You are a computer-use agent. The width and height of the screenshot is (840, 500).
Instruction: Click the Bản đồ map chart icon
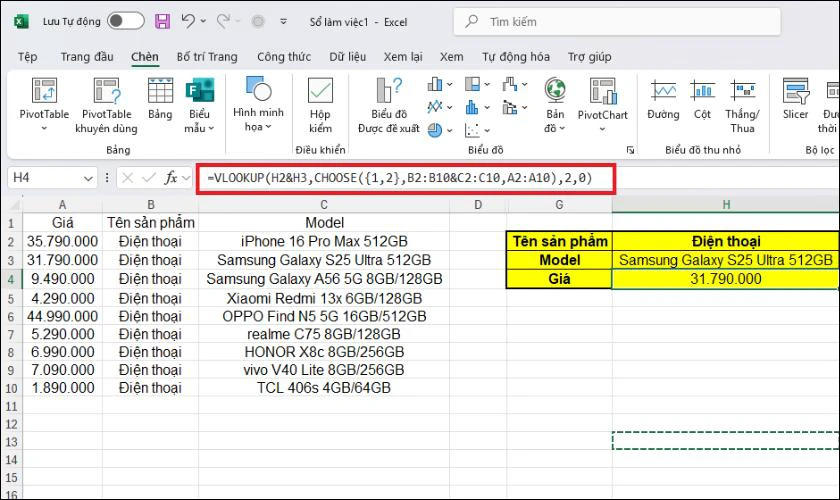click(x=555, y=90)
